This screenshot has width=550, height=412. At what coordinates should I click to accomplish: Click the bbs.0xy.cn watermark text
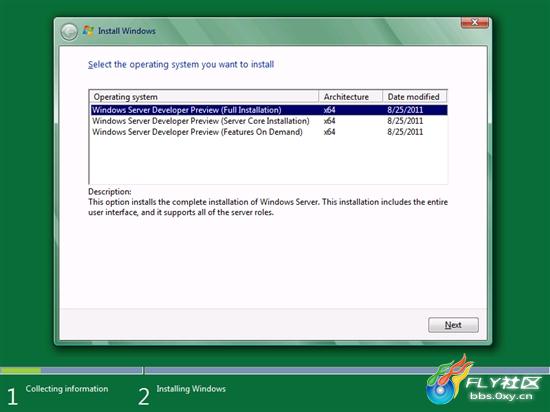[x=501, y=397]
